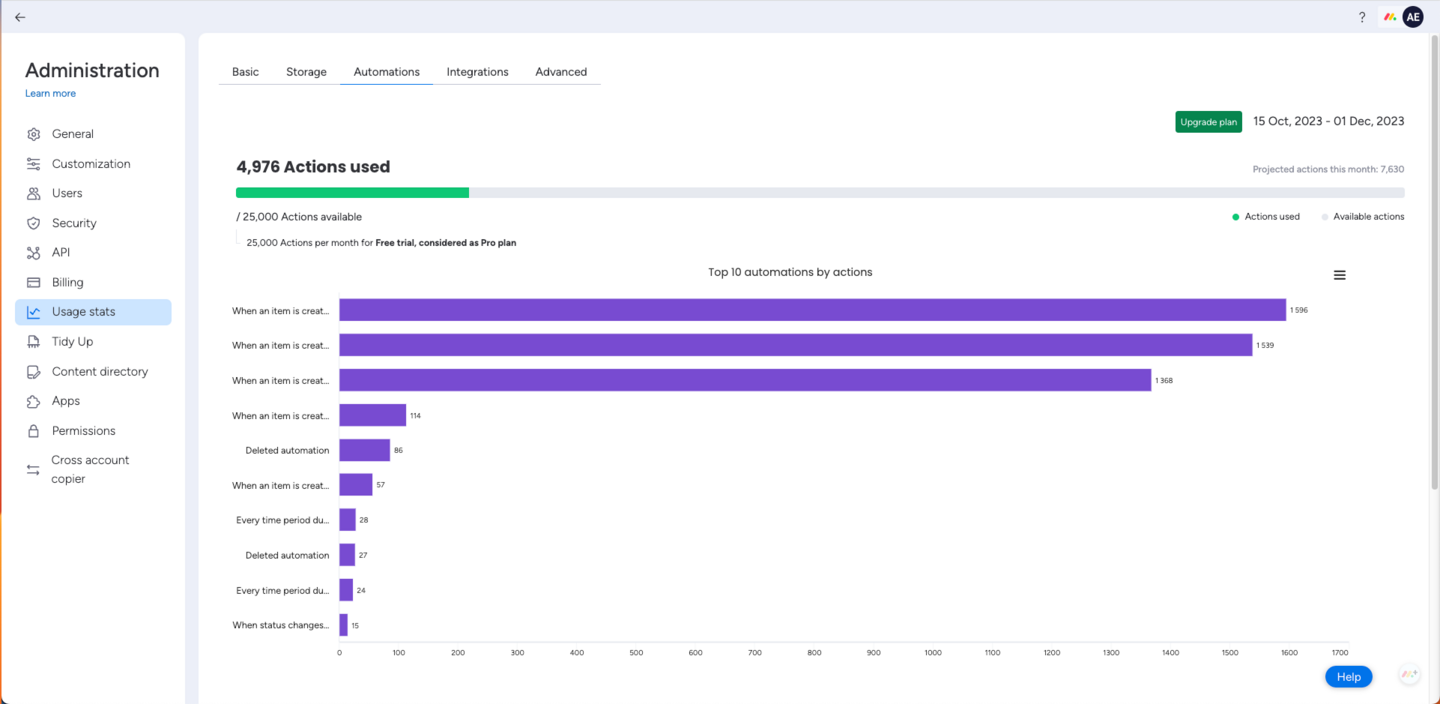
Task: Click the Free trial Pro plan note
Action: tap(381, 243)
